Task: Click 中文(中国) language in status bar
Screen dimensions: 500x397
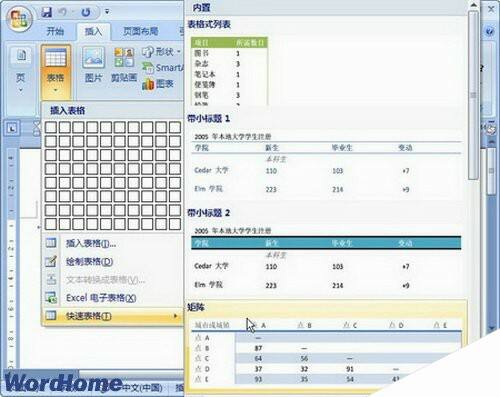Action: [x=143, y=388]
